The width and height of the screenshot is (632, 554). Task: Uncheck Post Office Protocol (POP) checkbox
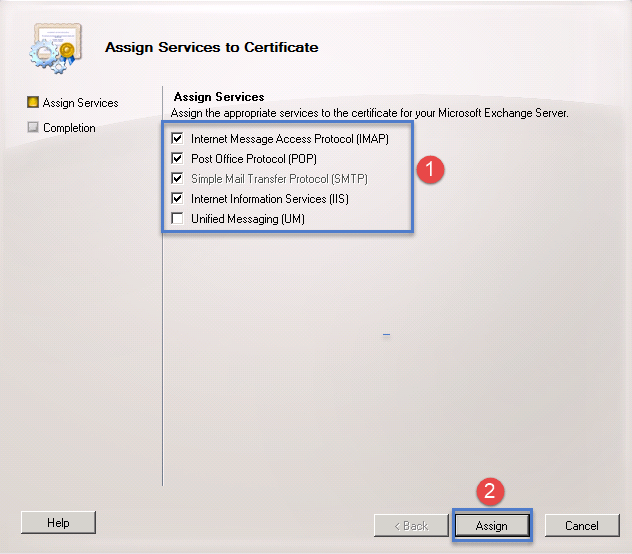coord(177,158)
